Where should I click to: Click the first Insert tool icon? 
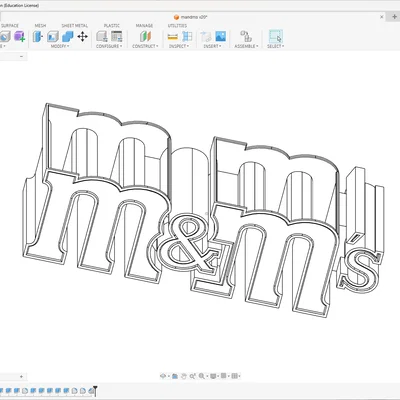pyautogui.click(x=206, y=36)
